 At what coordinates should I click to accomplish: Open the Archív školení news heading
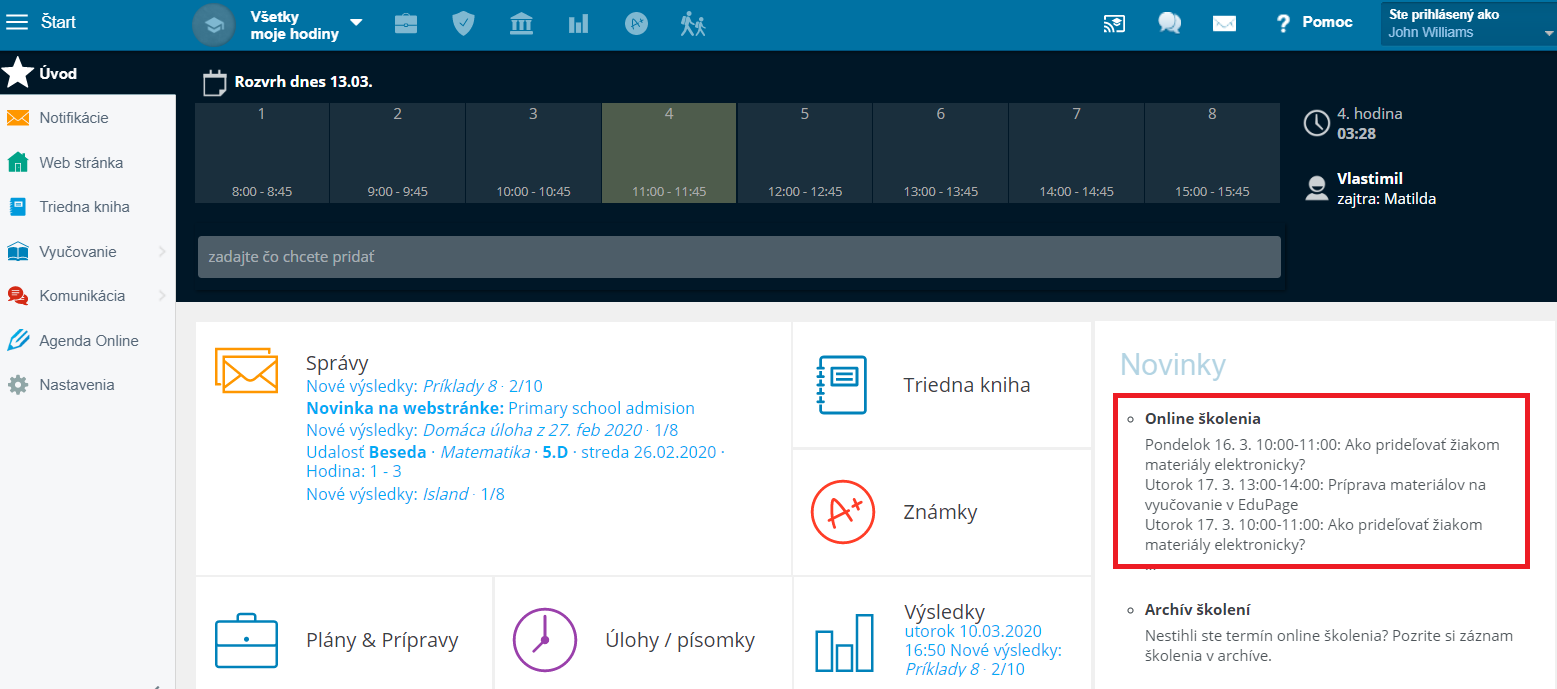point(1198,609)
